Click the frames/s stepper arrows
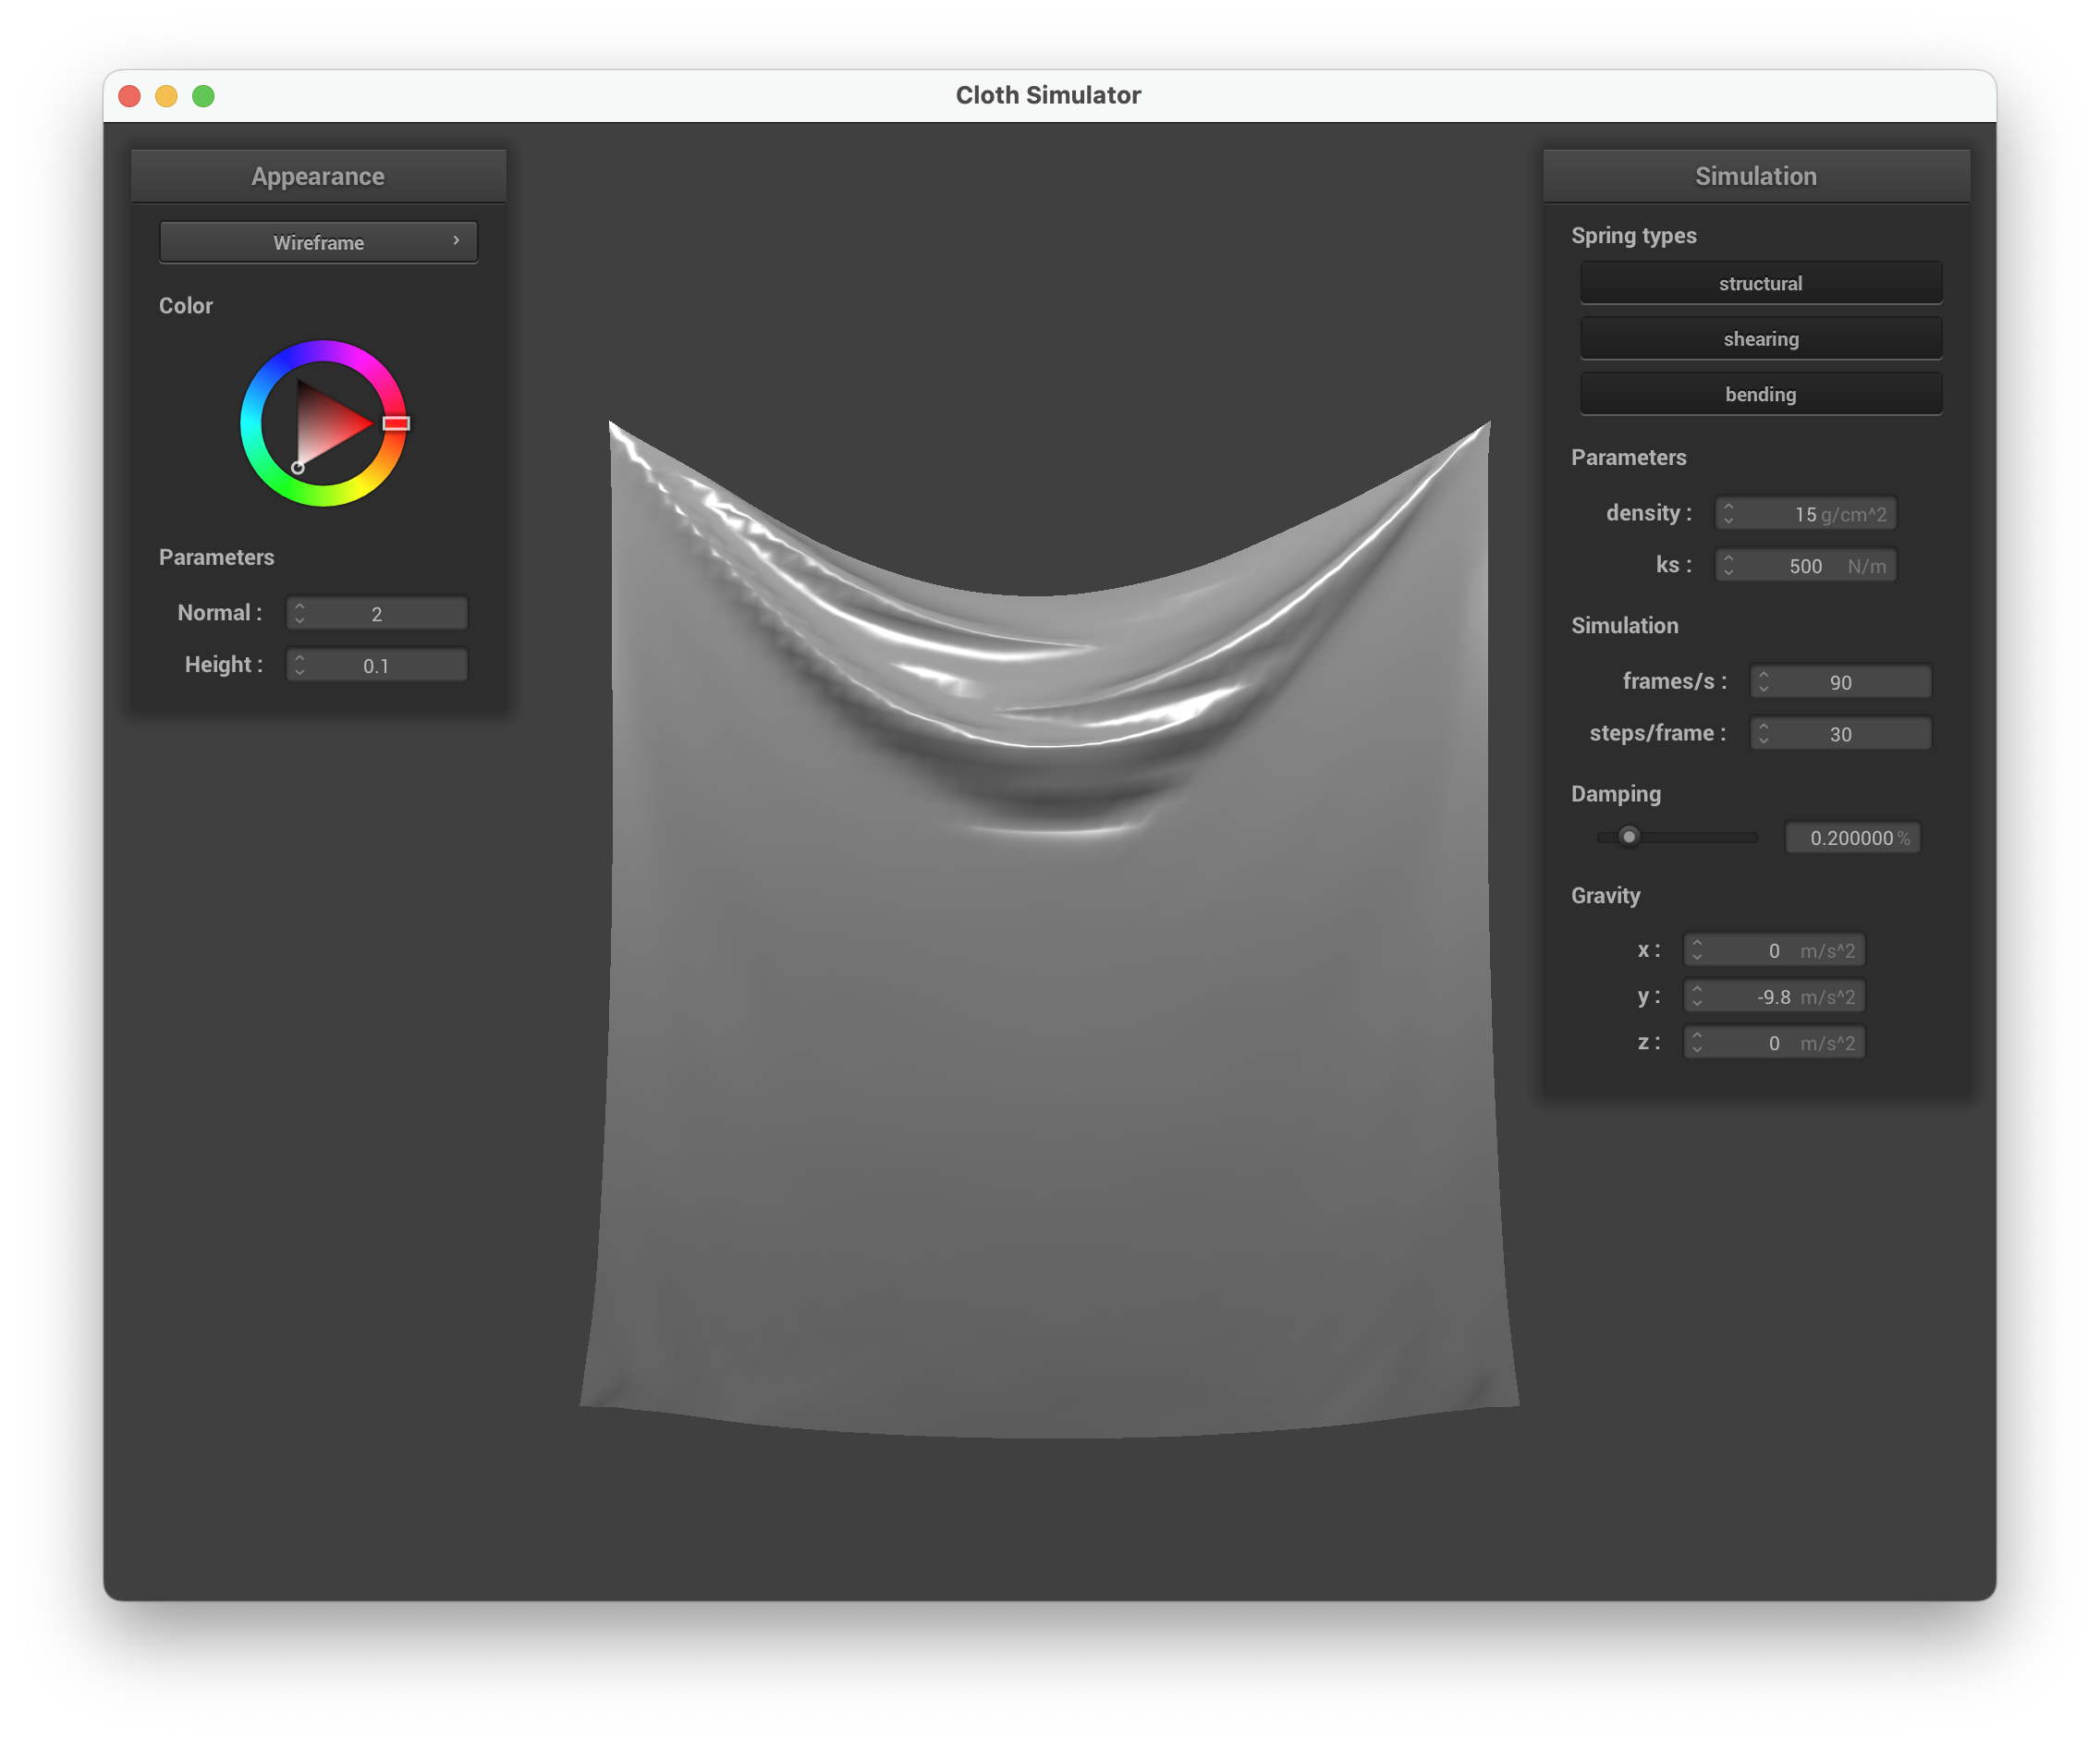 1763,682
